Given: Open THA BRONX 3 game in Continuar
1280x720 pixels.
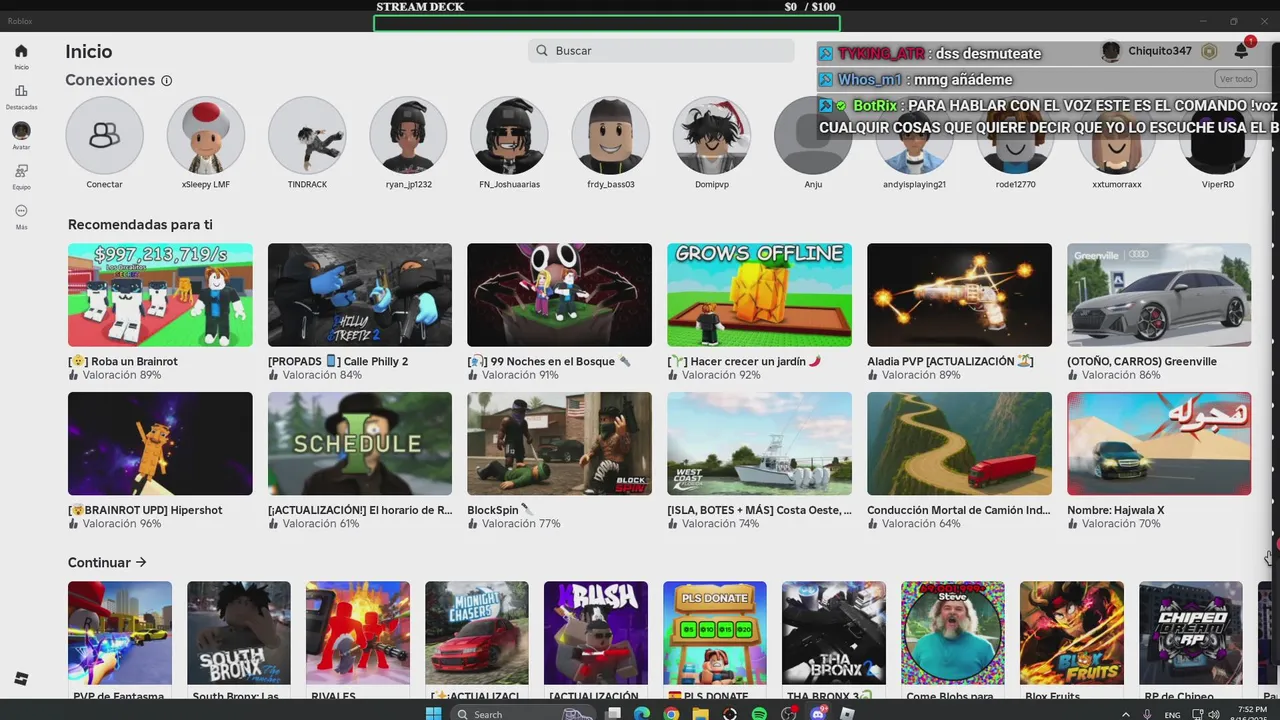Looking at the screenshot, I should 834,633.
